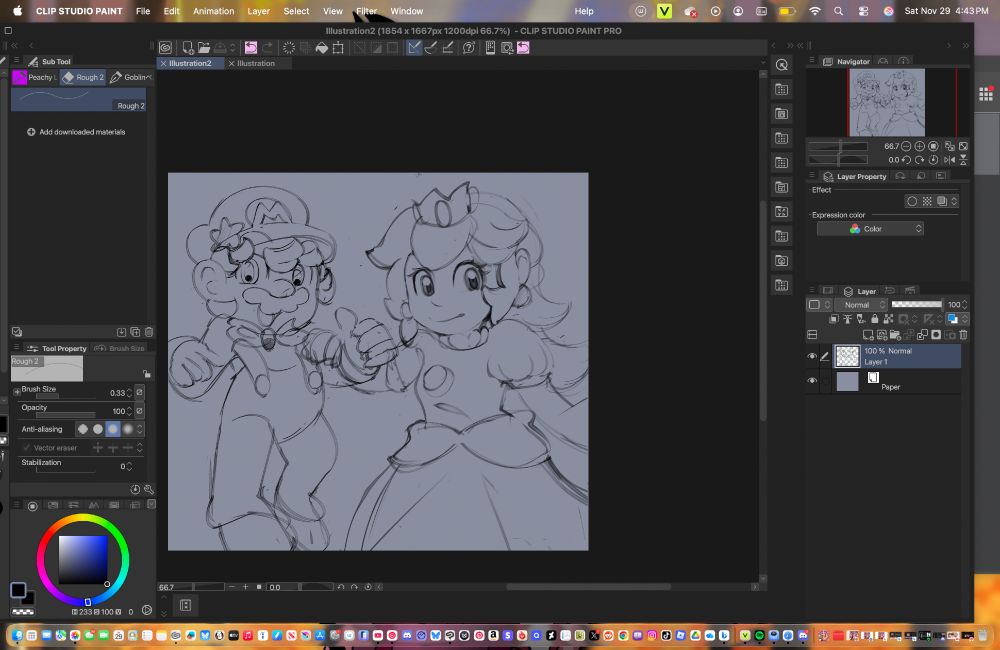The image size is (1000, 650).
Task: Expand the Brush Size plus expander
Action: (x=17, y=392)
